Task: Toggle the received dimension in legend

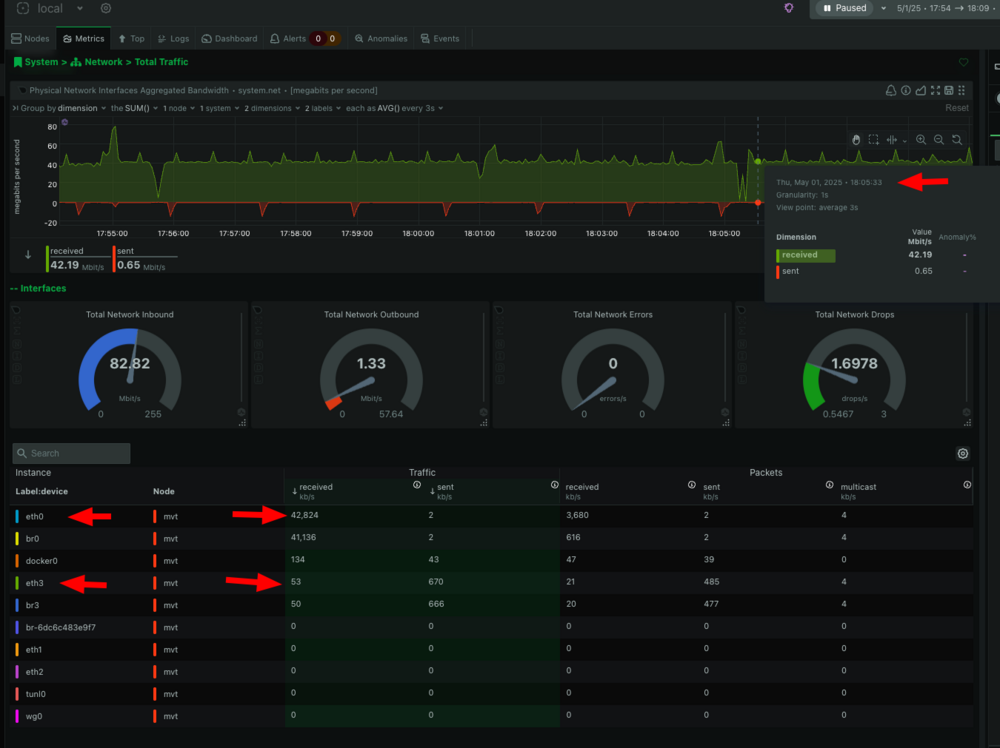Action: pos(75,259)
